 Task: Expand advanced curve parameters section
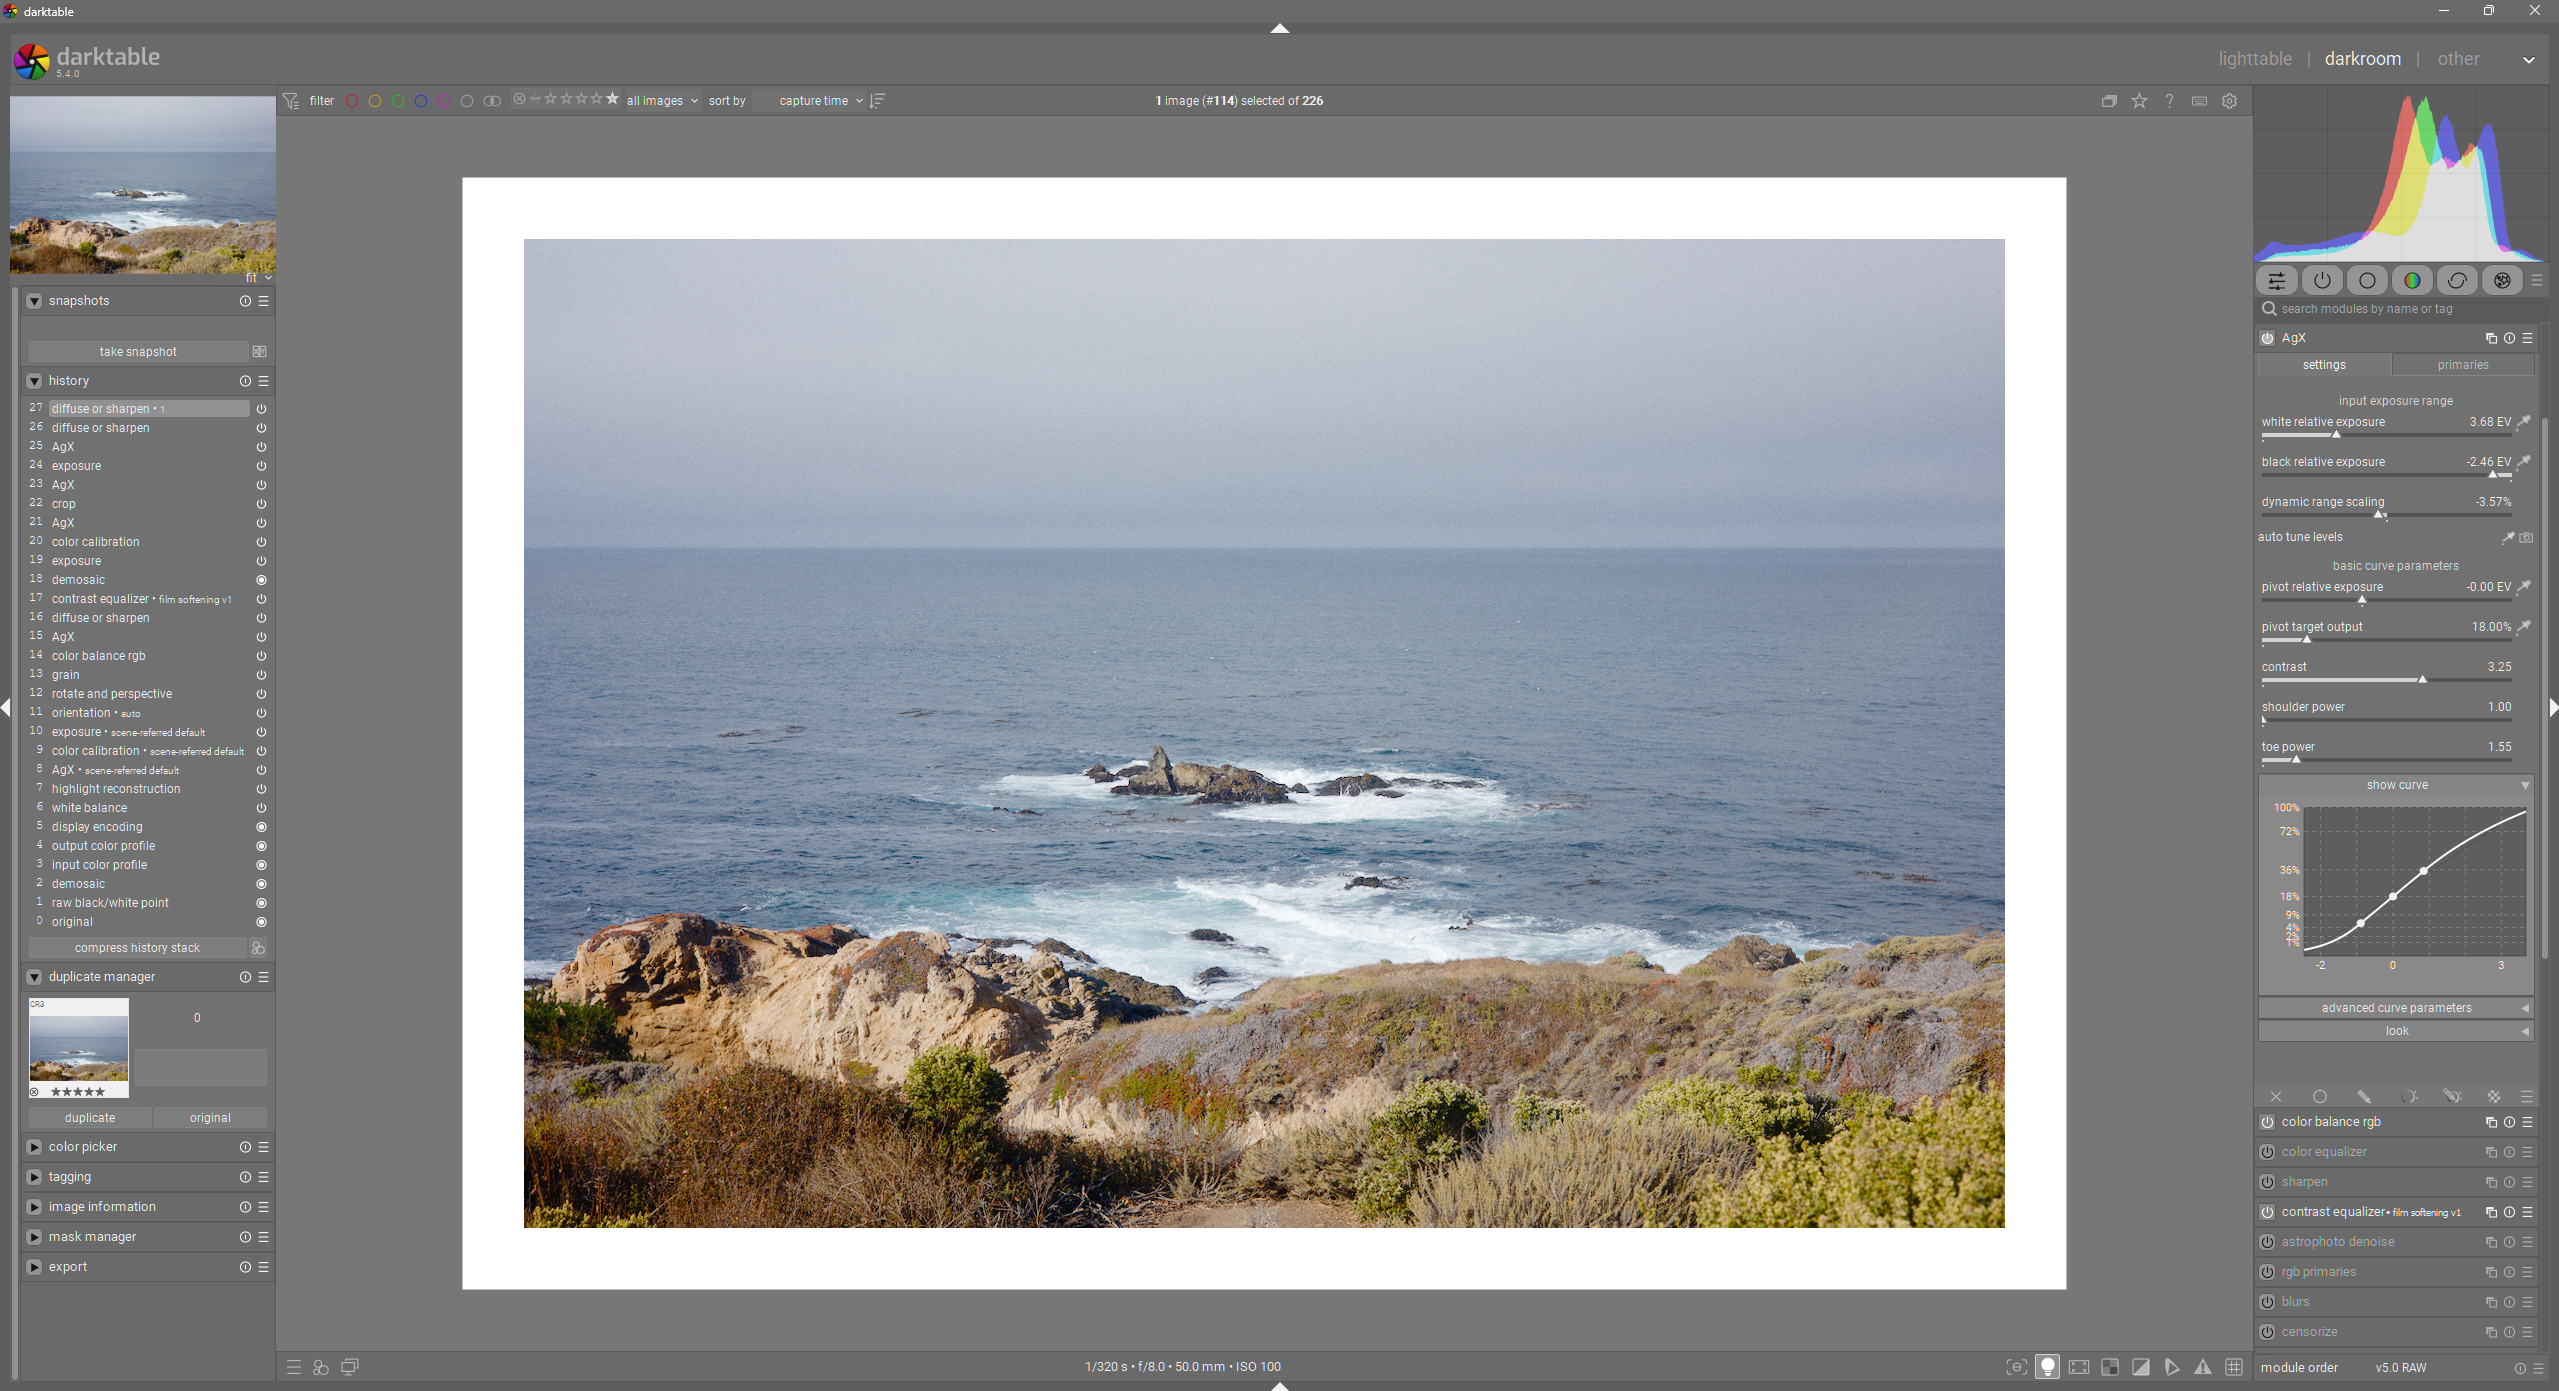point(2395,1008)
